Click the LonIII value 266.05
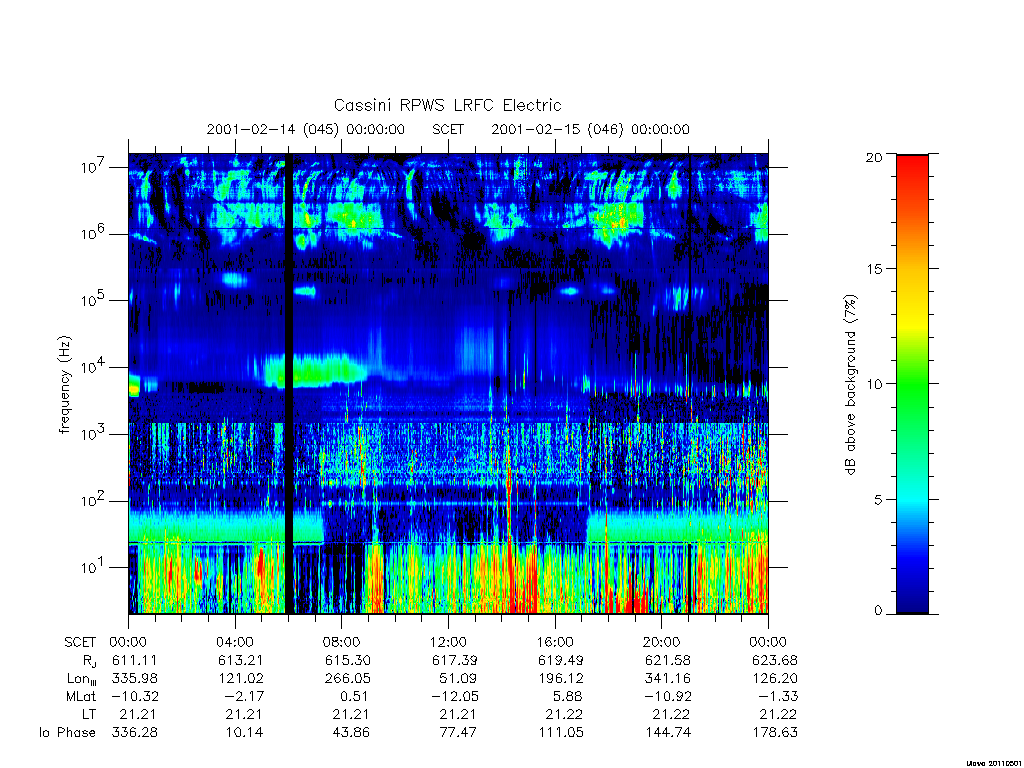 (347, 679)
